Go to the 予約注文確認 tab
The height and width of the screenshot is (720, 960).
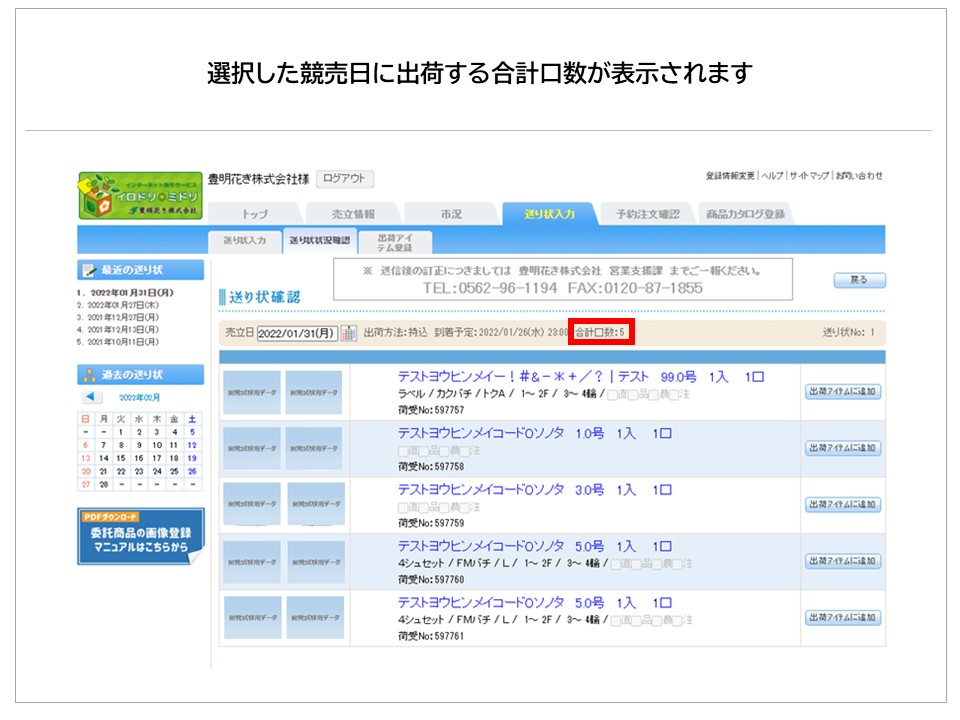tap(647, 214)
